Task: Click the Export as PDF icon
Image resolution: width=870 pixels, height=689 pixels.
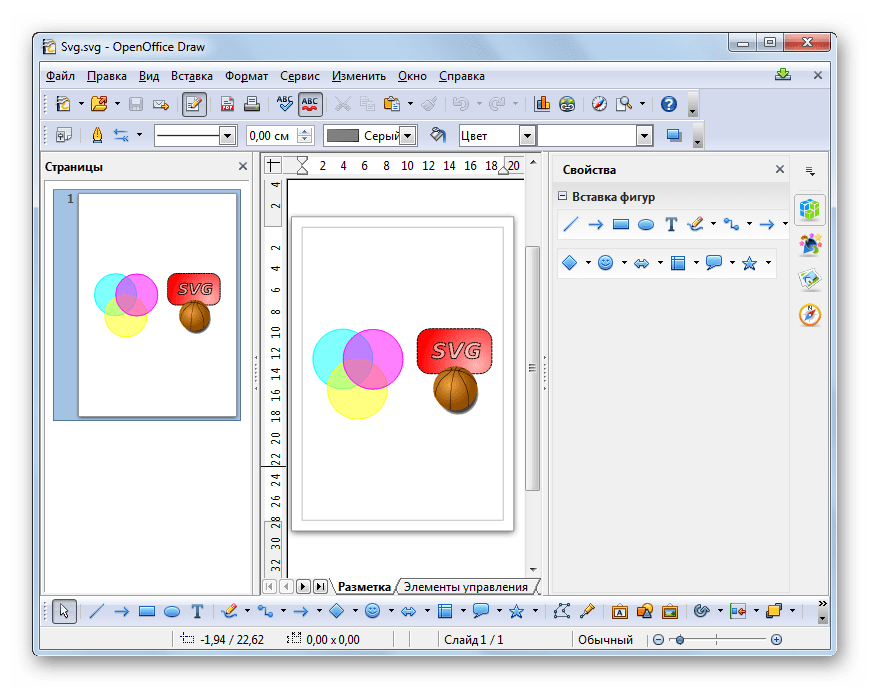Action: pyautogui.click(x=227, y=103)
